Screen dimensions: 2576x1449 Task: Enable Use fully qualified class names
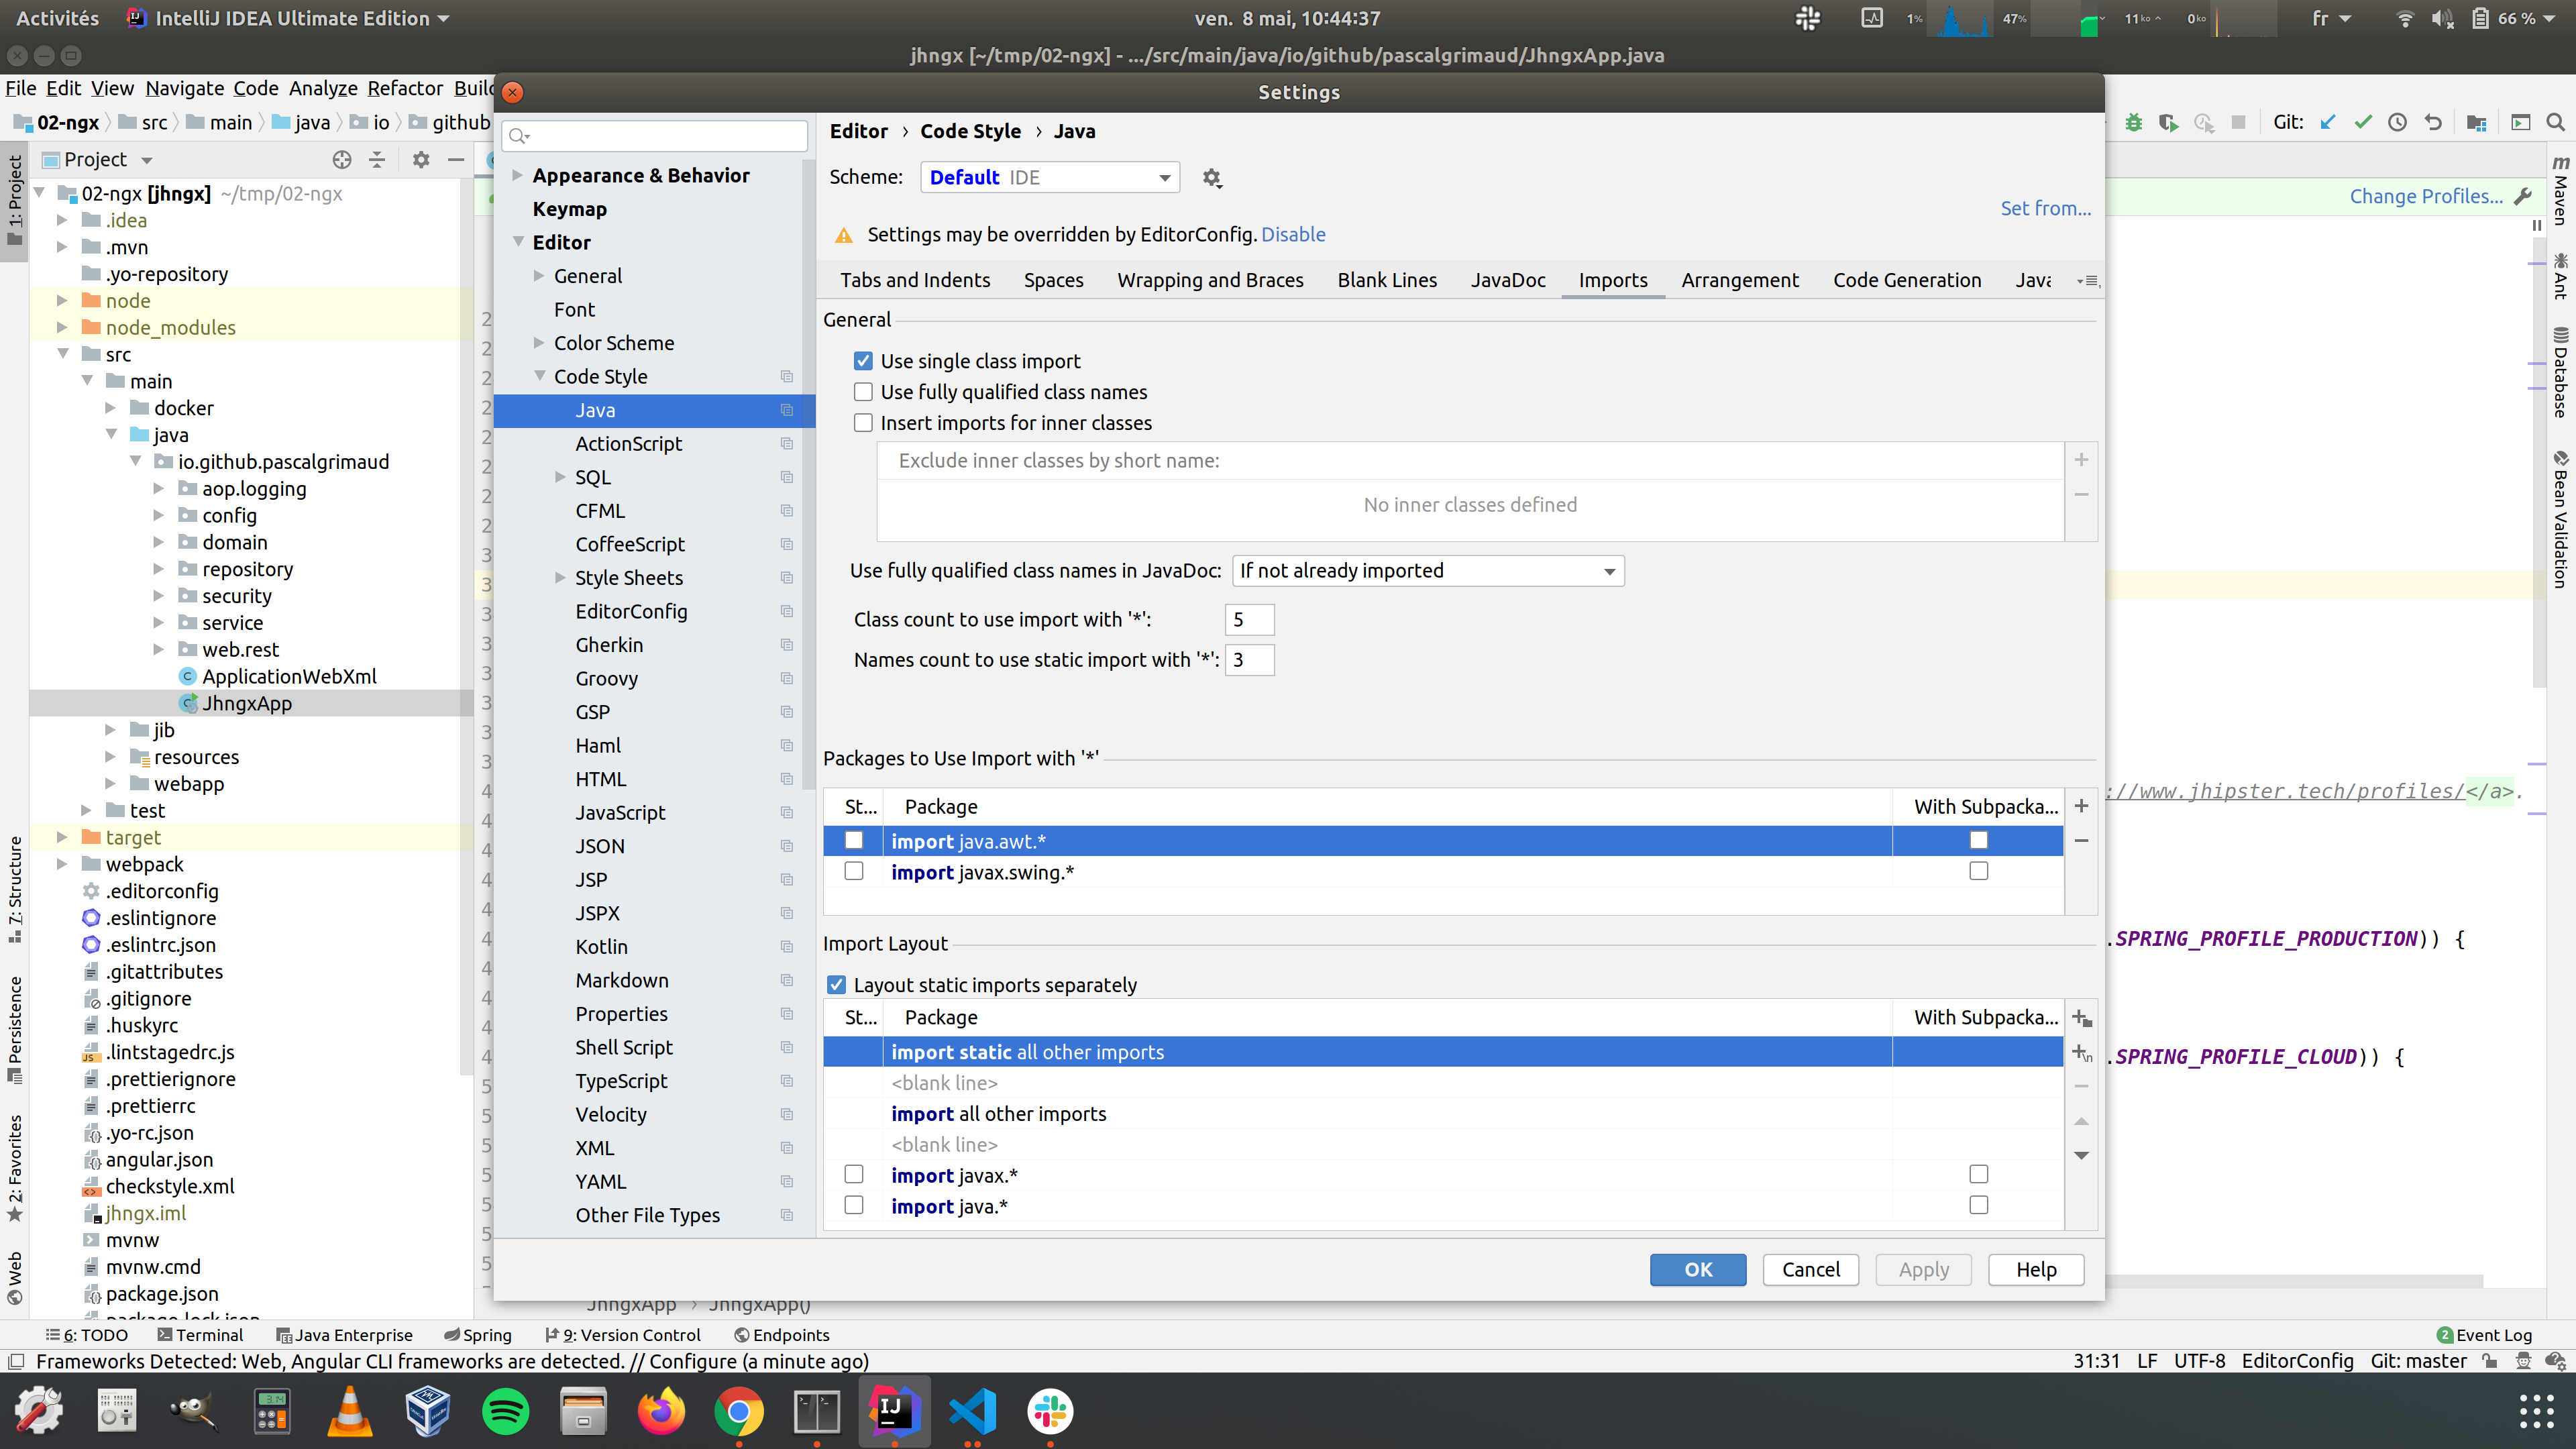click(x=863, y=391)
